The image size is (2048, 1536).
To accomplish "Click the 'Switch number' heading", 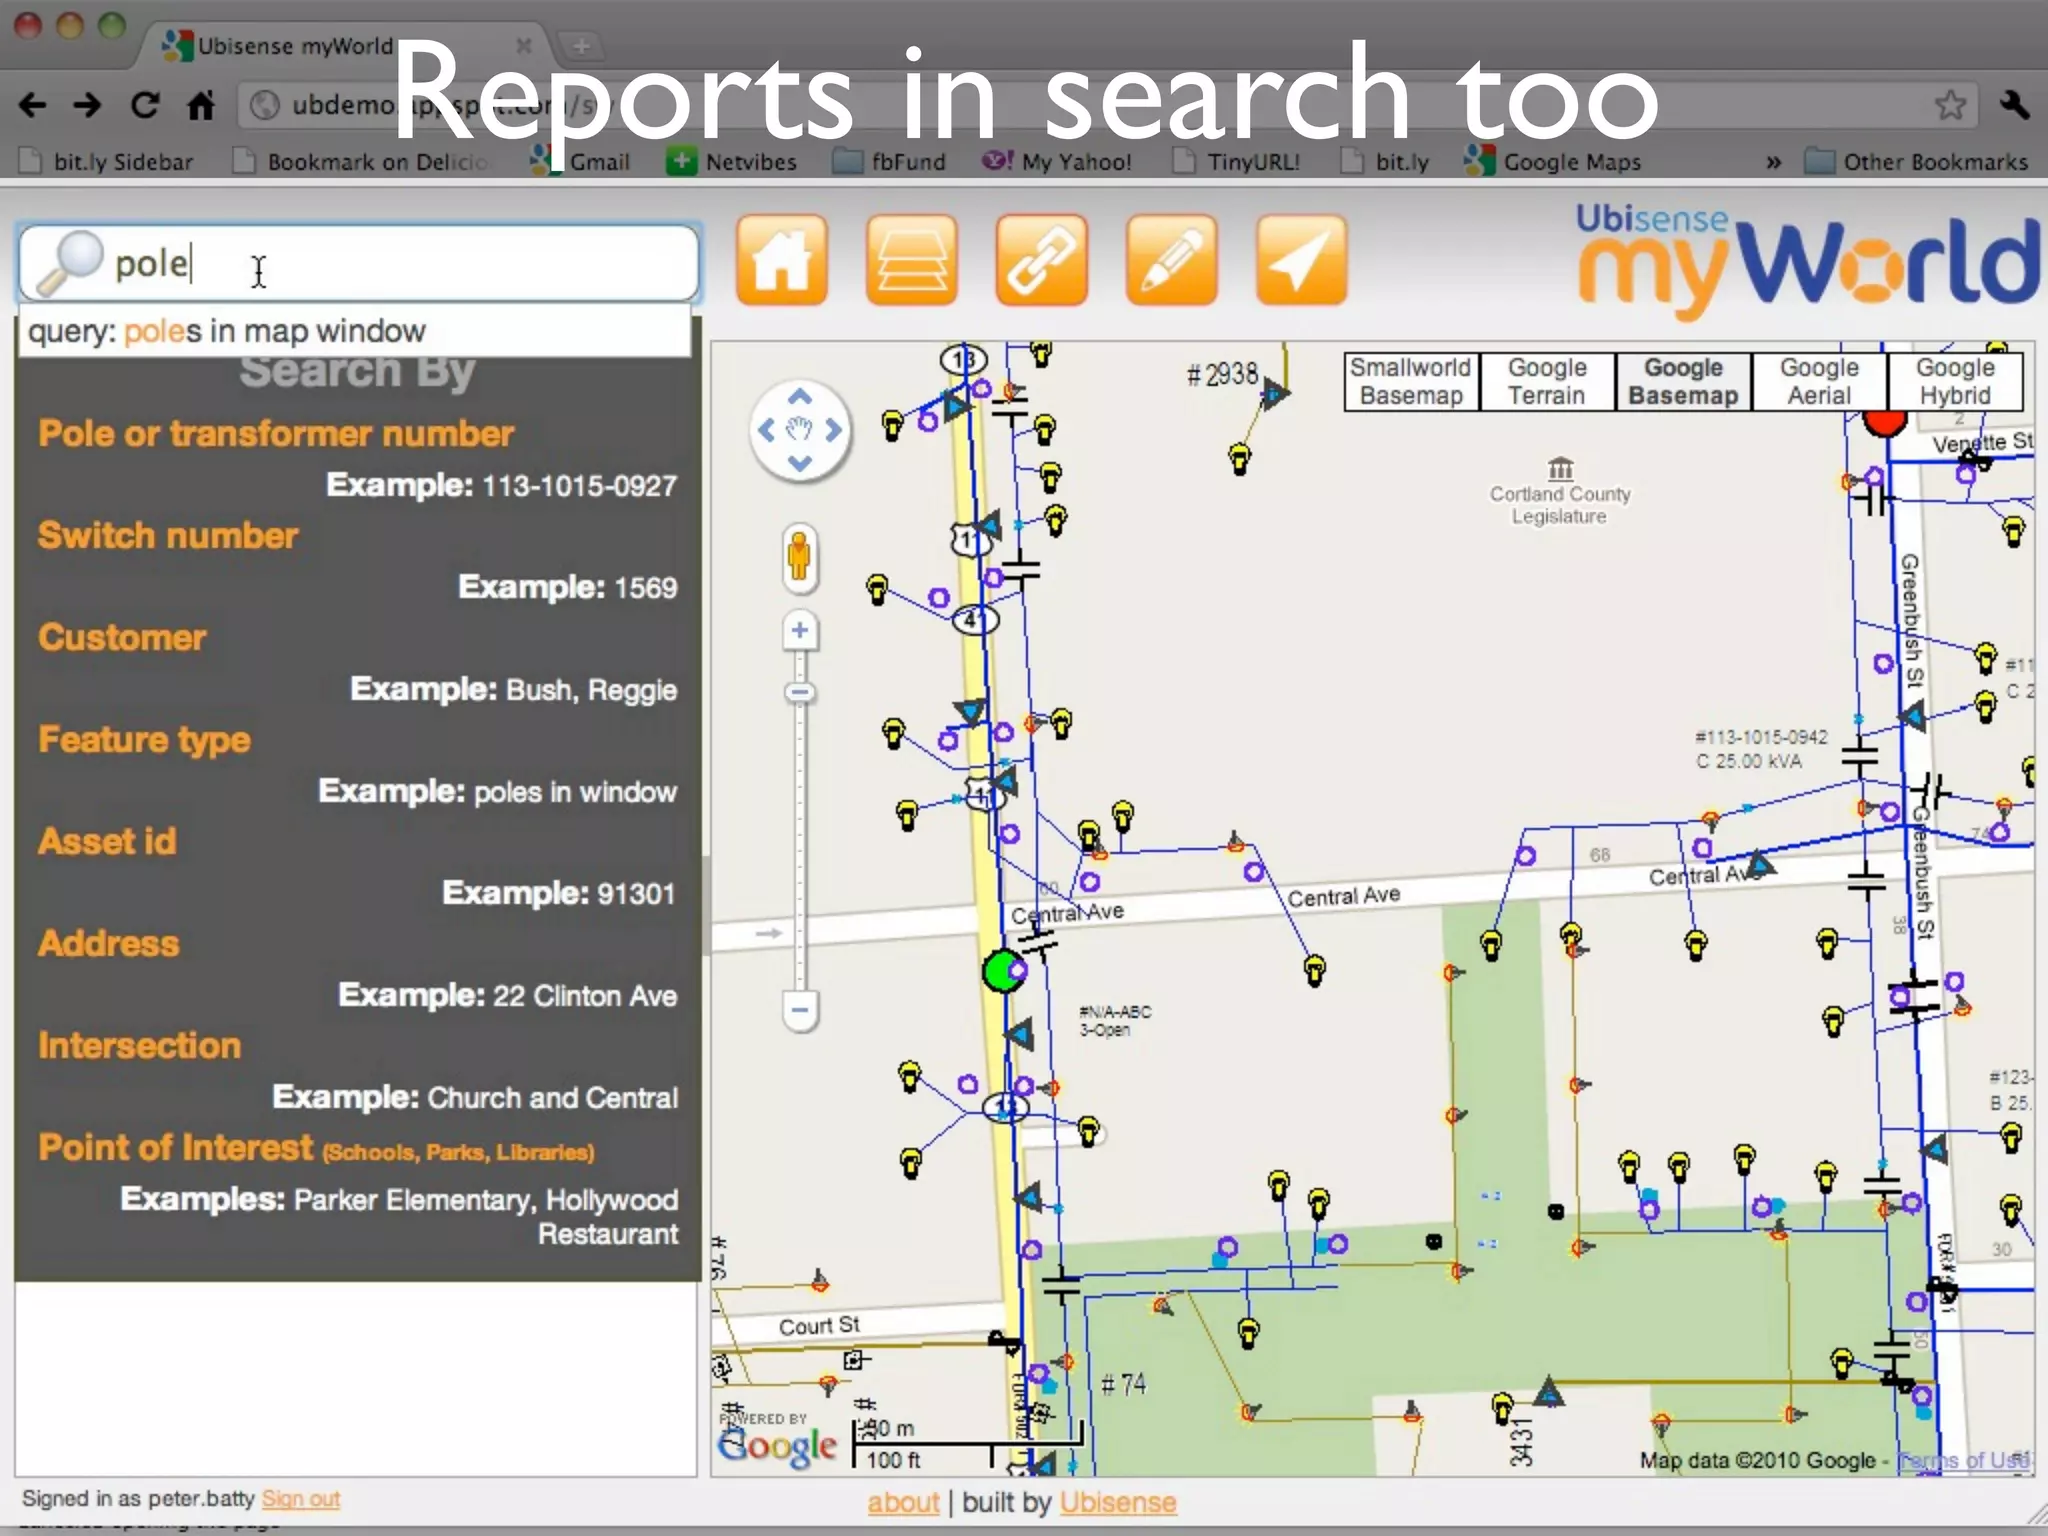I will pyautogui.click(x=168, y=535).
